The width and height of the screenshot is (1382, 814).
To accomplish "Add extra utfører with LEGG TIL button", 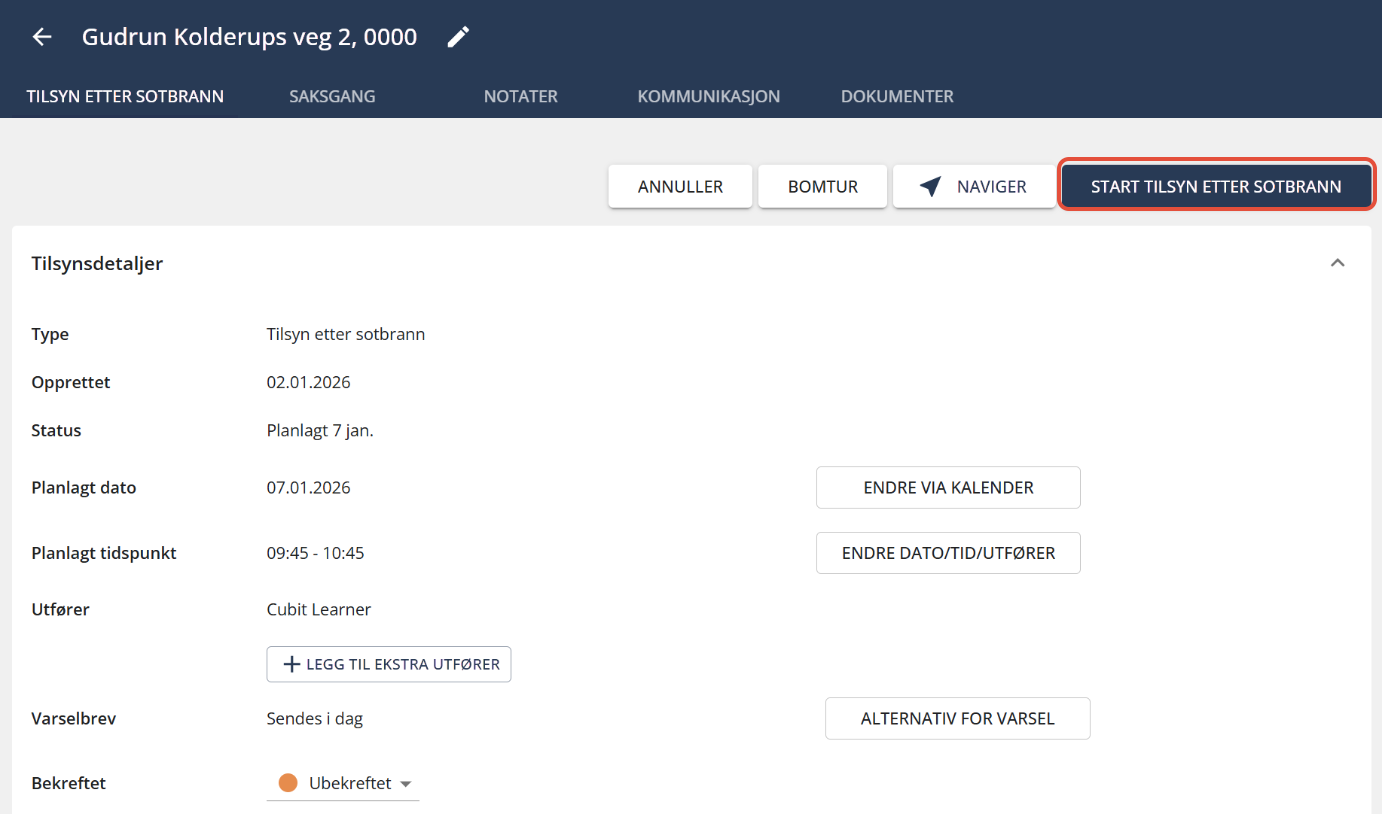I will click(x=389, y=664).
